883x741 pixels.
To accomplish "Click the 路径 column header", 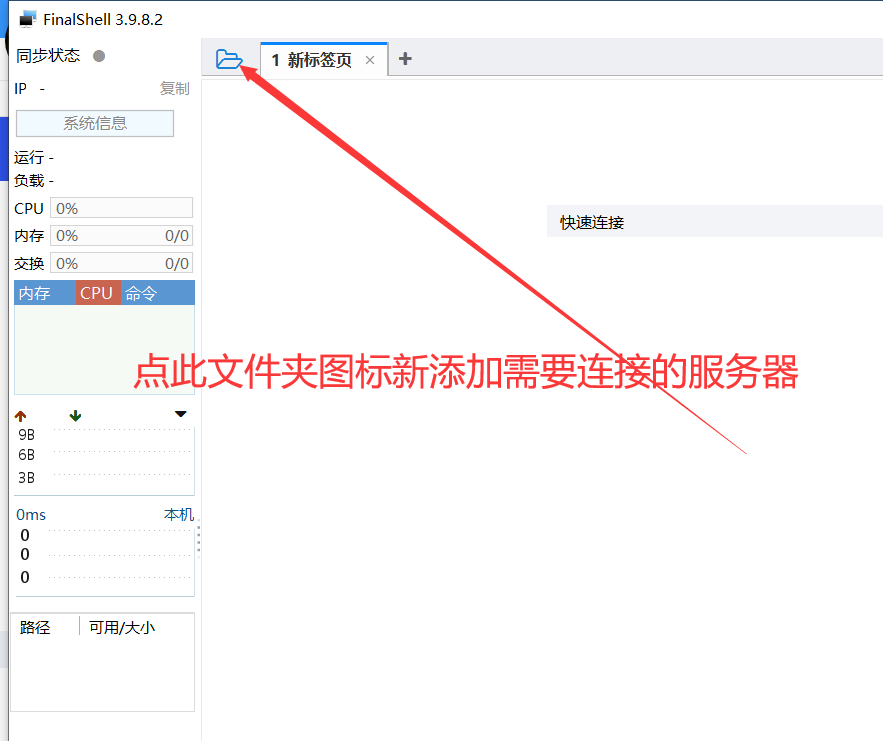I will [35, 627].
